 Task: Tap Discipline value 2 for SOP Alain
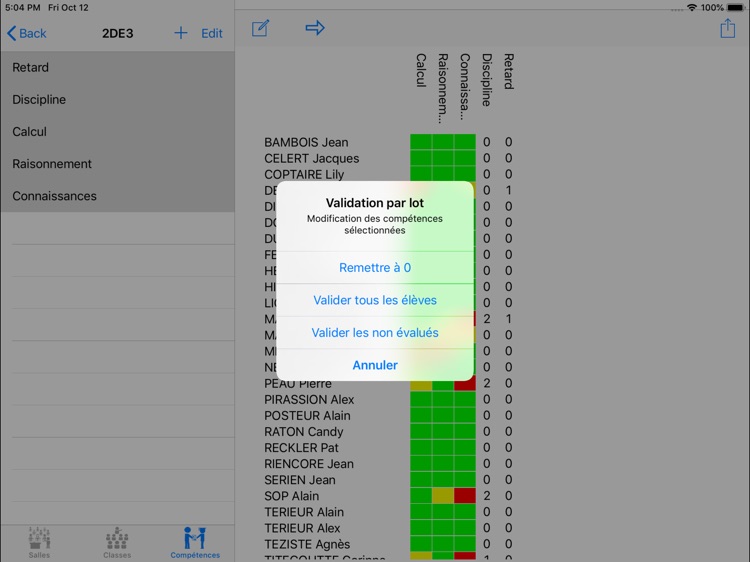coord(486,496)
